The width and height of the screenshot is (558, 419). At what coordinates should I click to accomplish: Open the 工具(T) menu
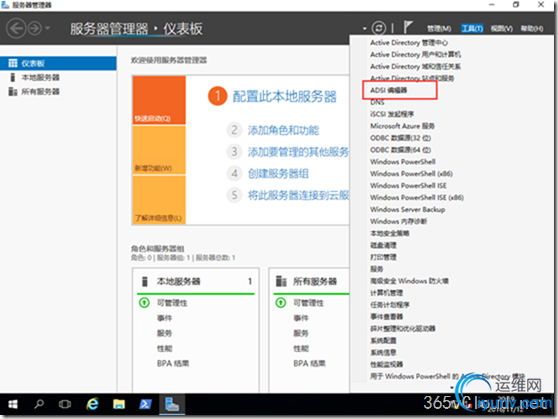pyautogui.click(x=472, y=28)
